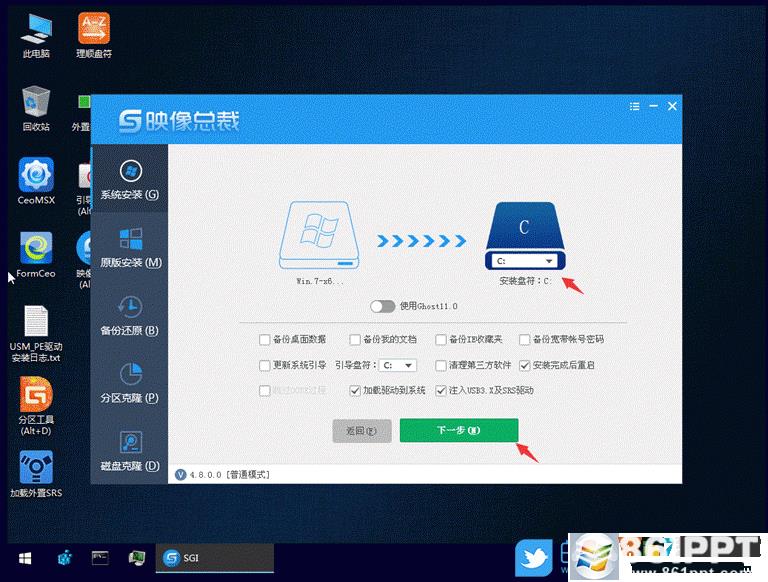Image resolution: width=768 pixels, height=582 pixels.
Task: Open the 理顺盘符 desktop icon
Action: 94,36
